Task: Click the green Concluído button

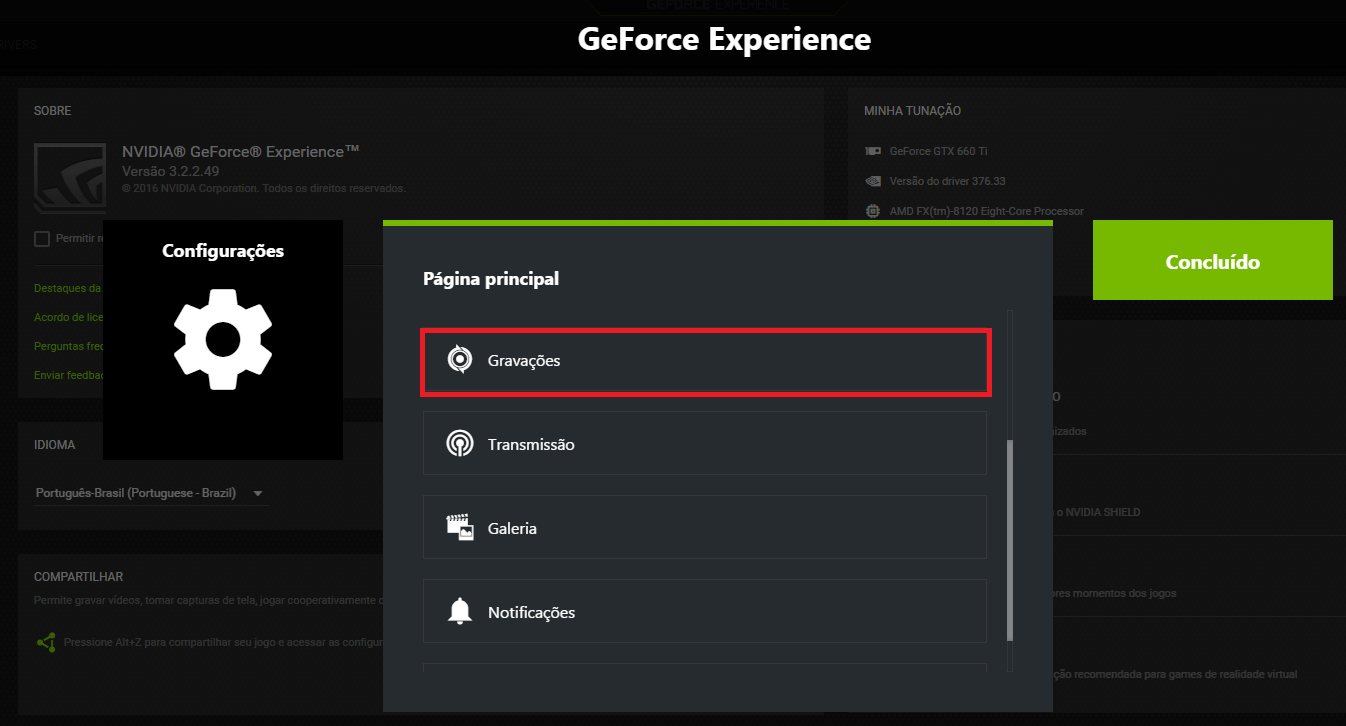Action: 1213,260
